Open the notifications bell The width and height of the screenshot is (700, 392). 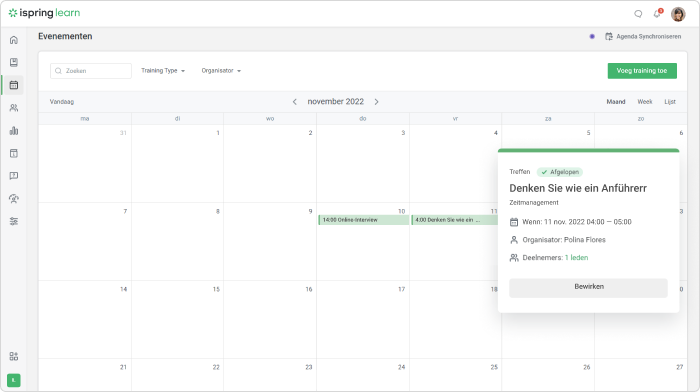(x=657, y=14)
